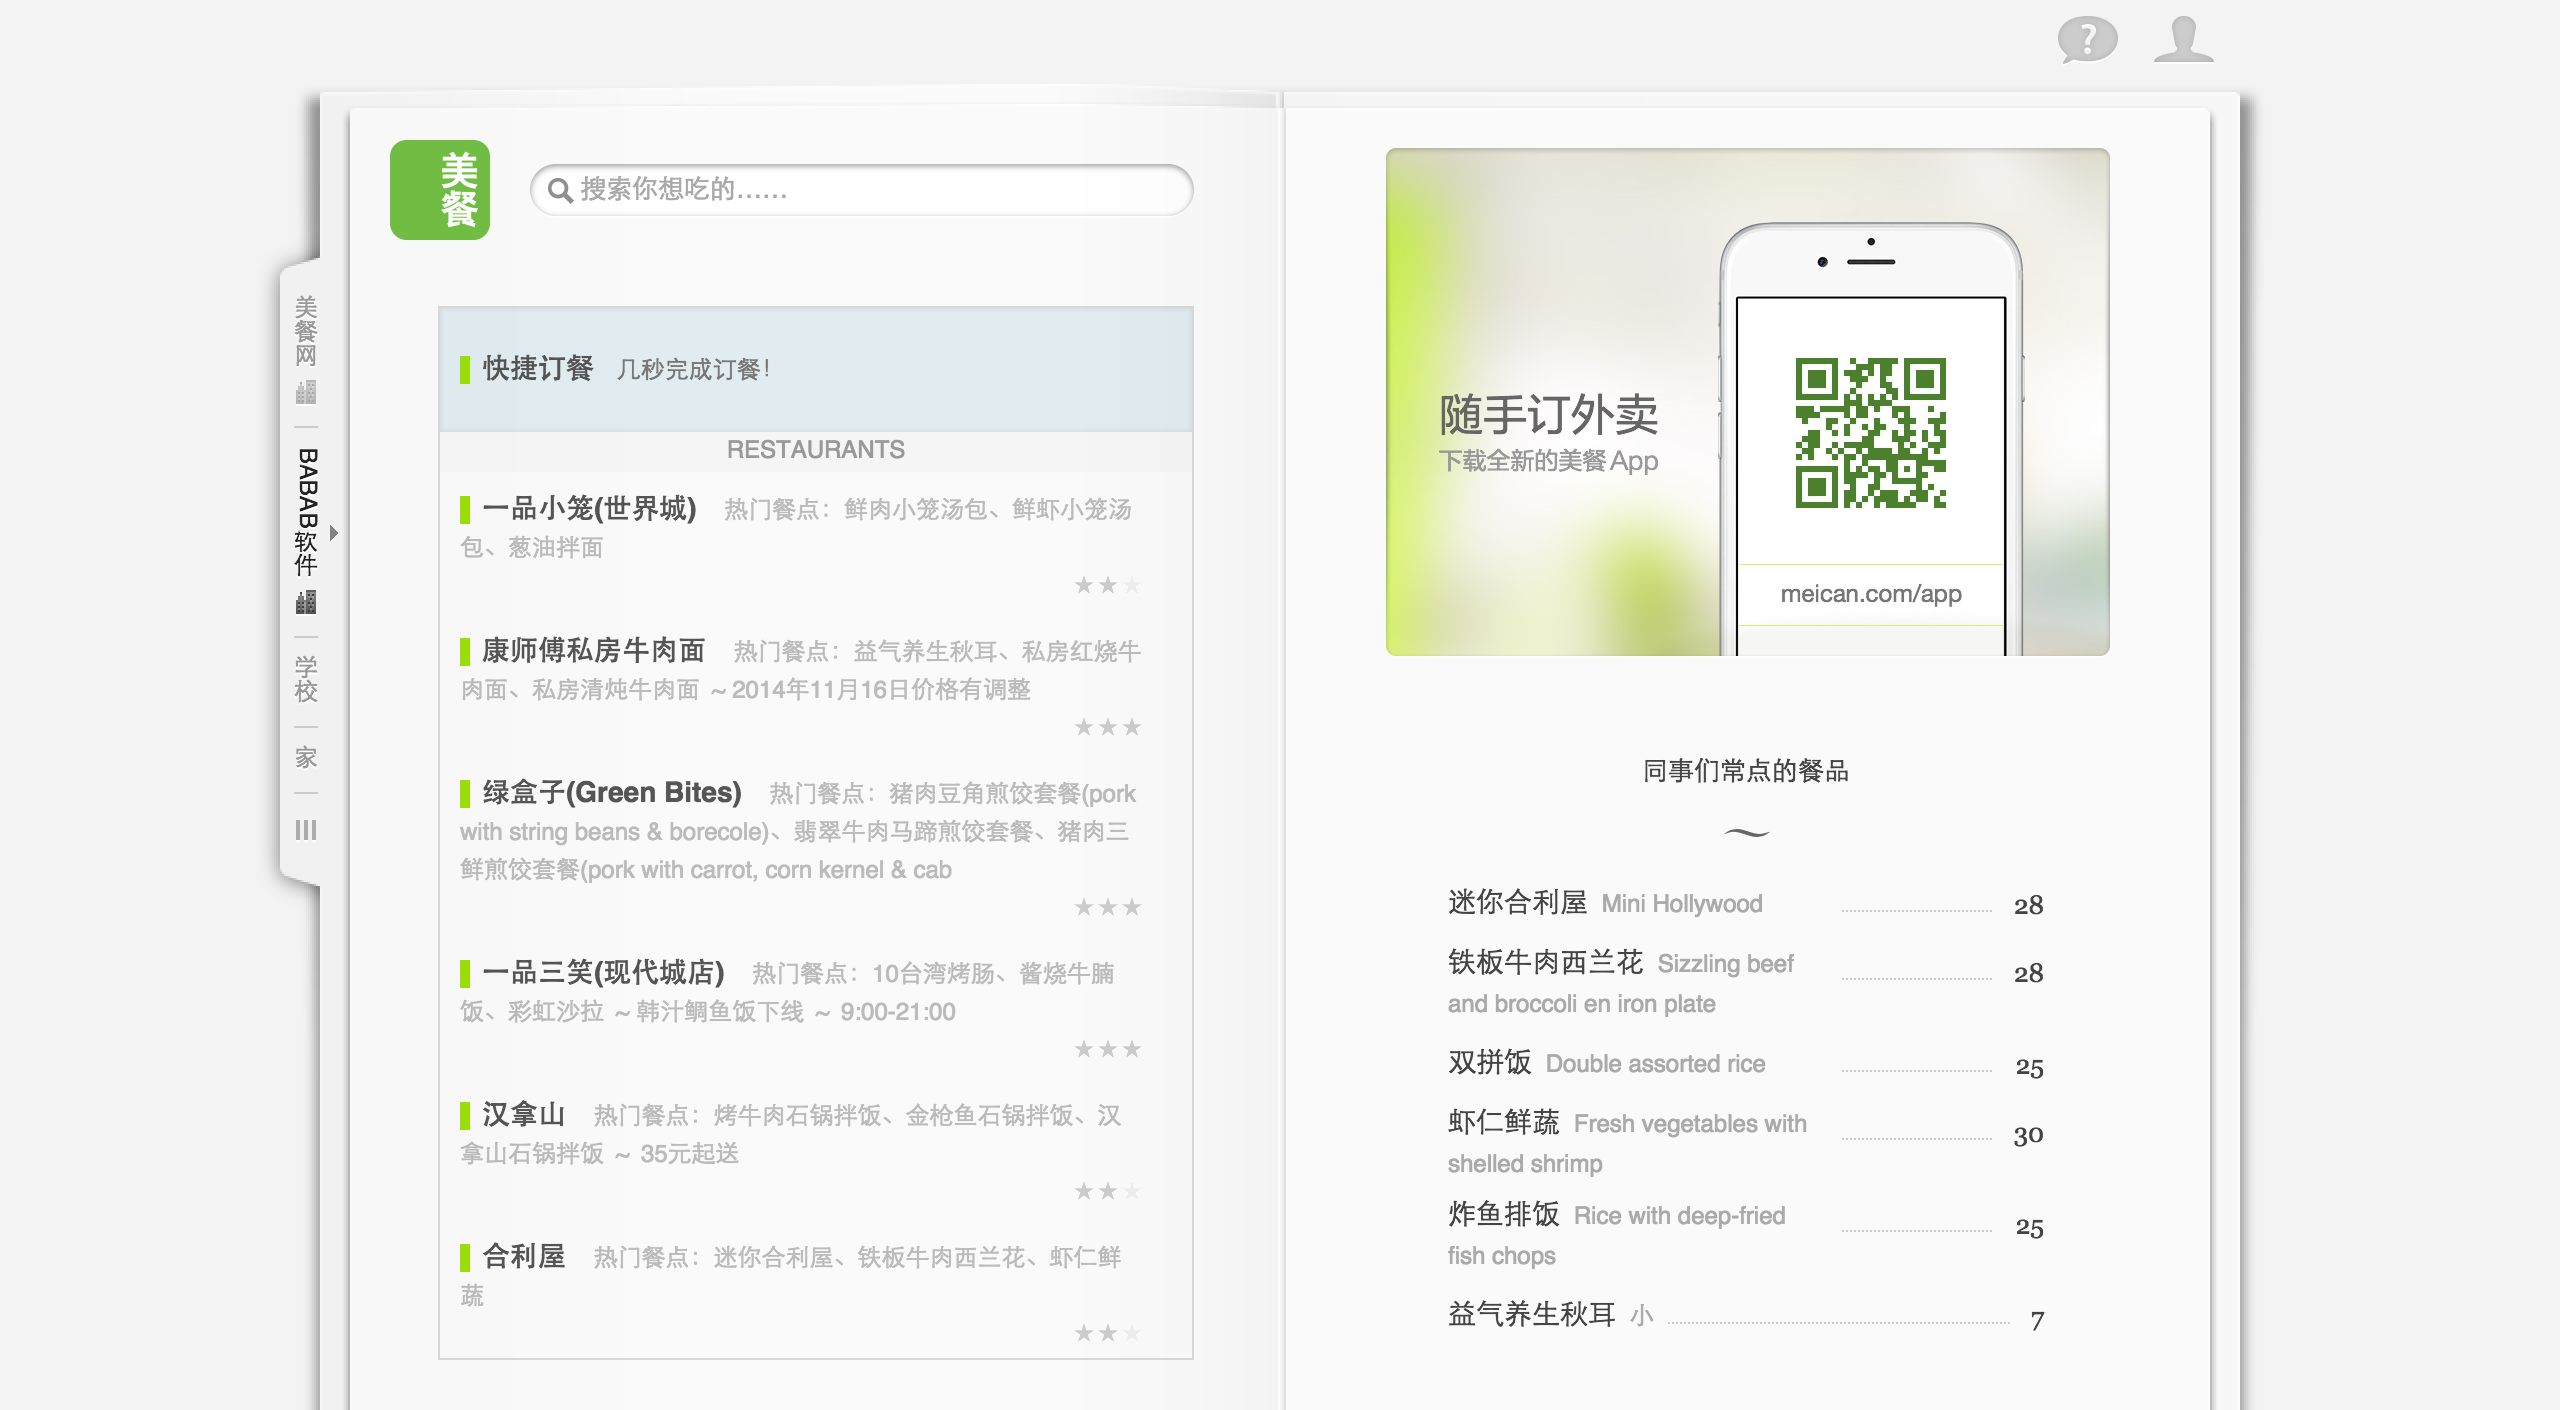The height and width of the screenshot is (1410, 2560).
Task: Select dish 虾仁鲜蔬 Fresh vegetables
Action: pyautogui.click(x=1746, y=1143)
